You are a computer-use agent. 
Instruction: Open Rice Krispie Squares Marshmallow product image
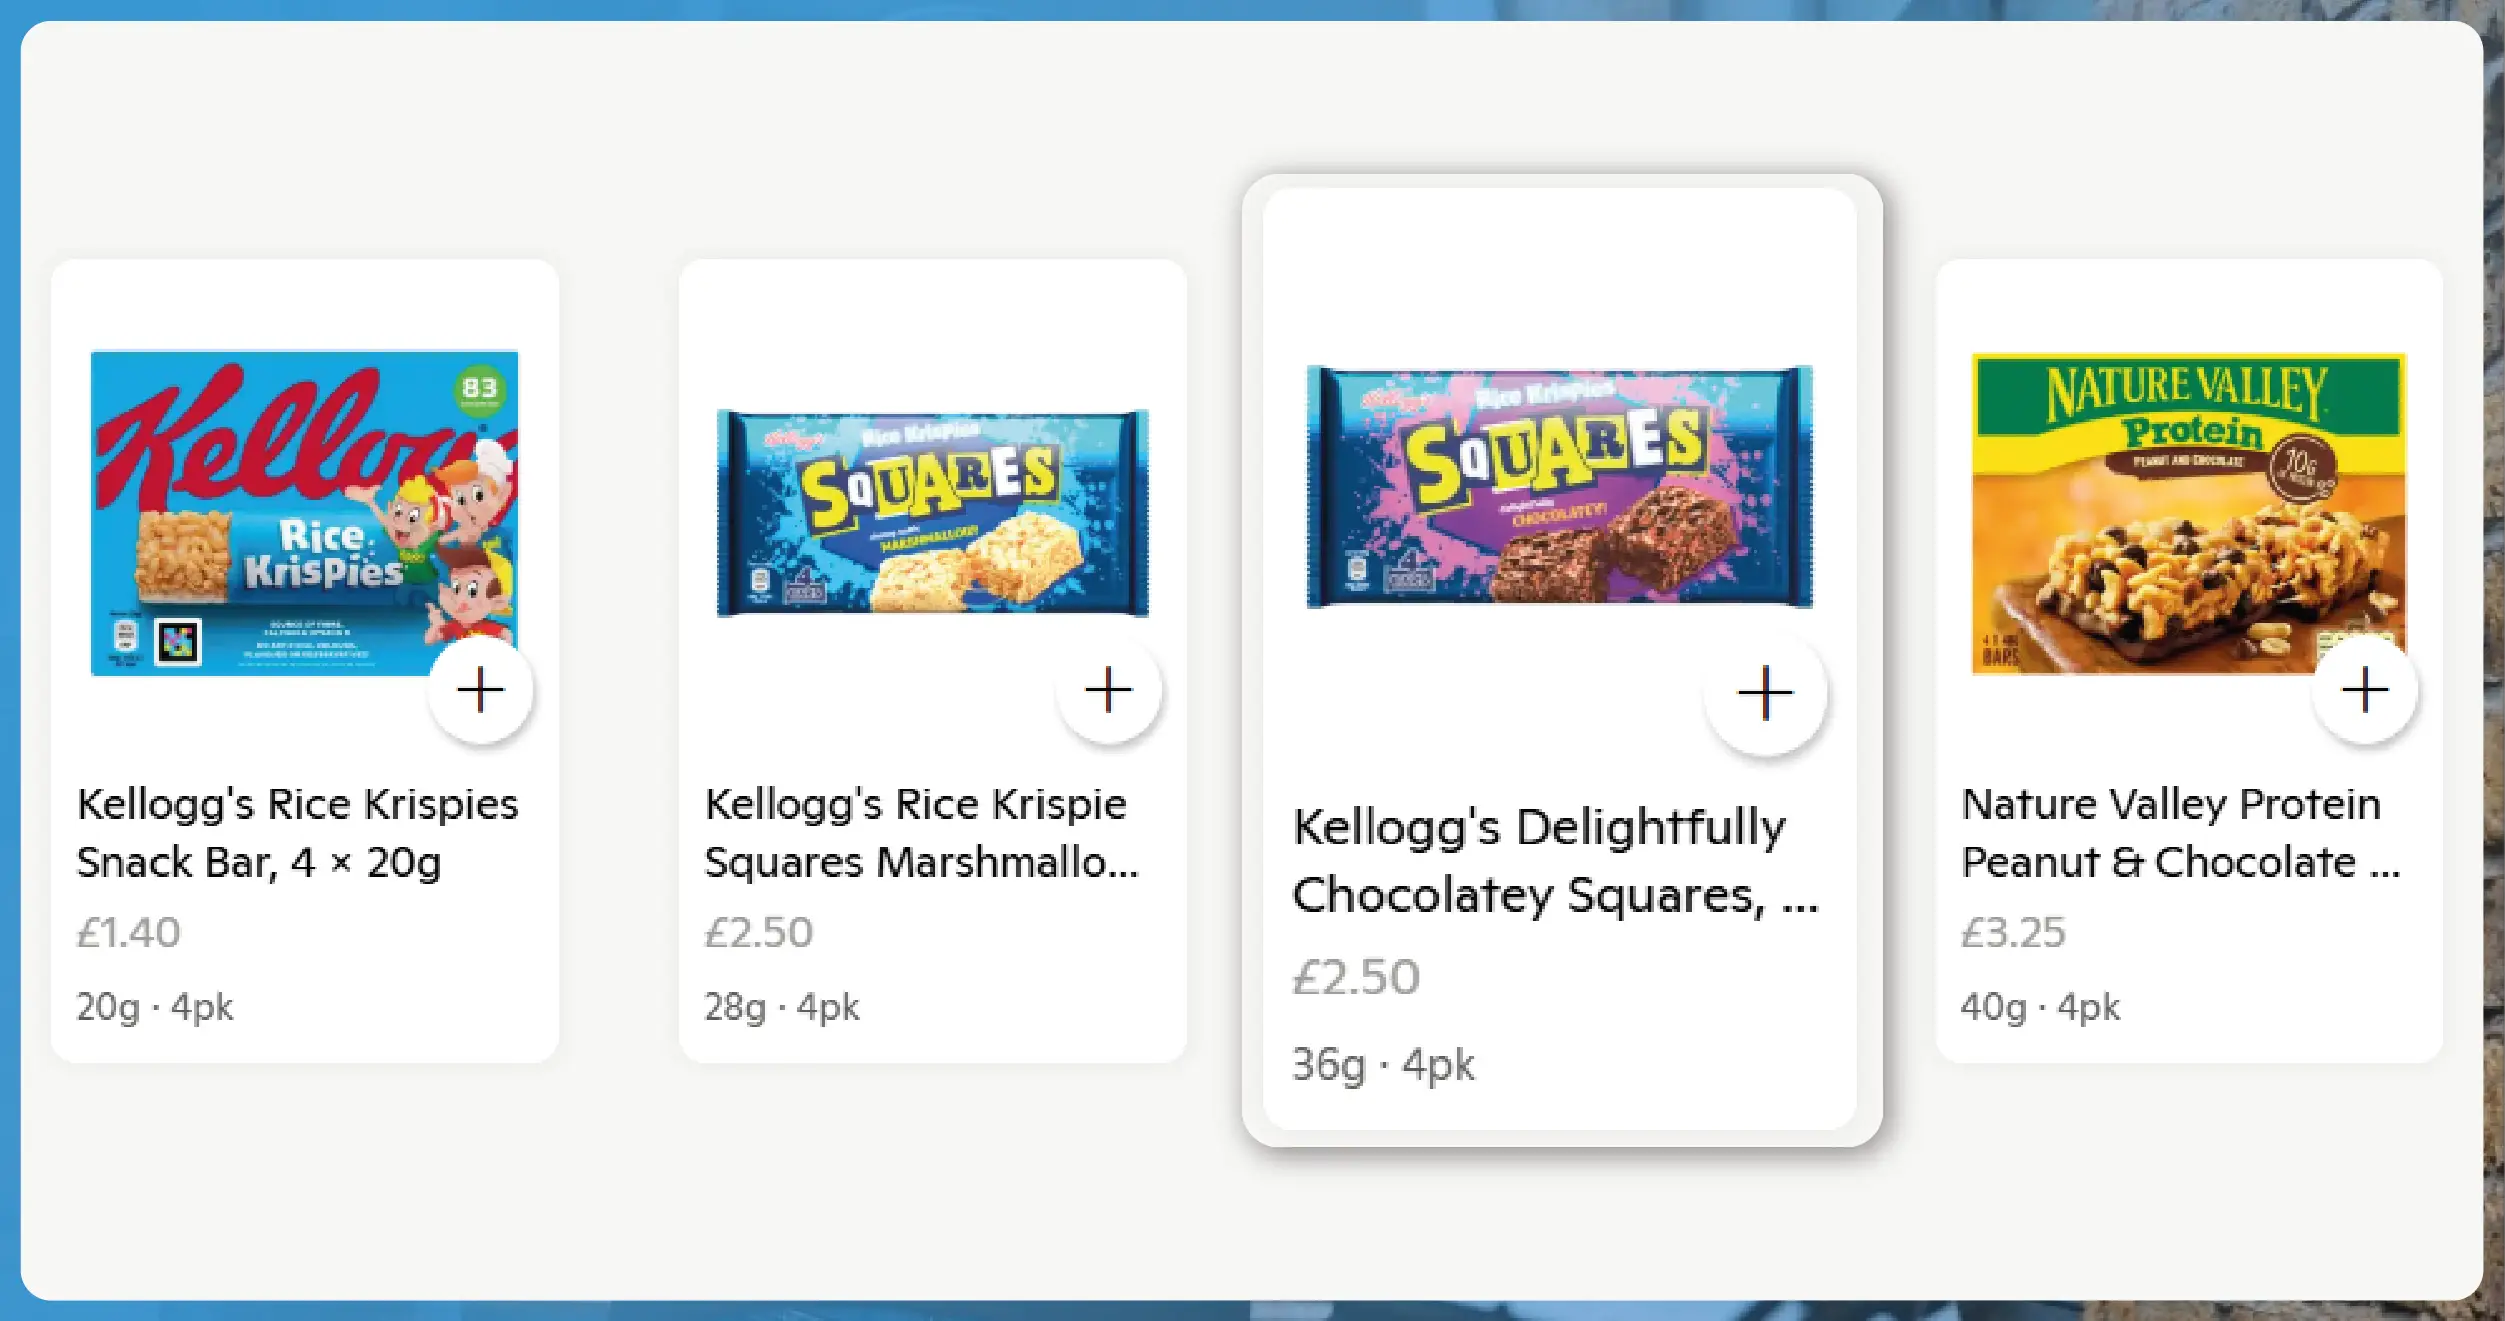[932, 512]
